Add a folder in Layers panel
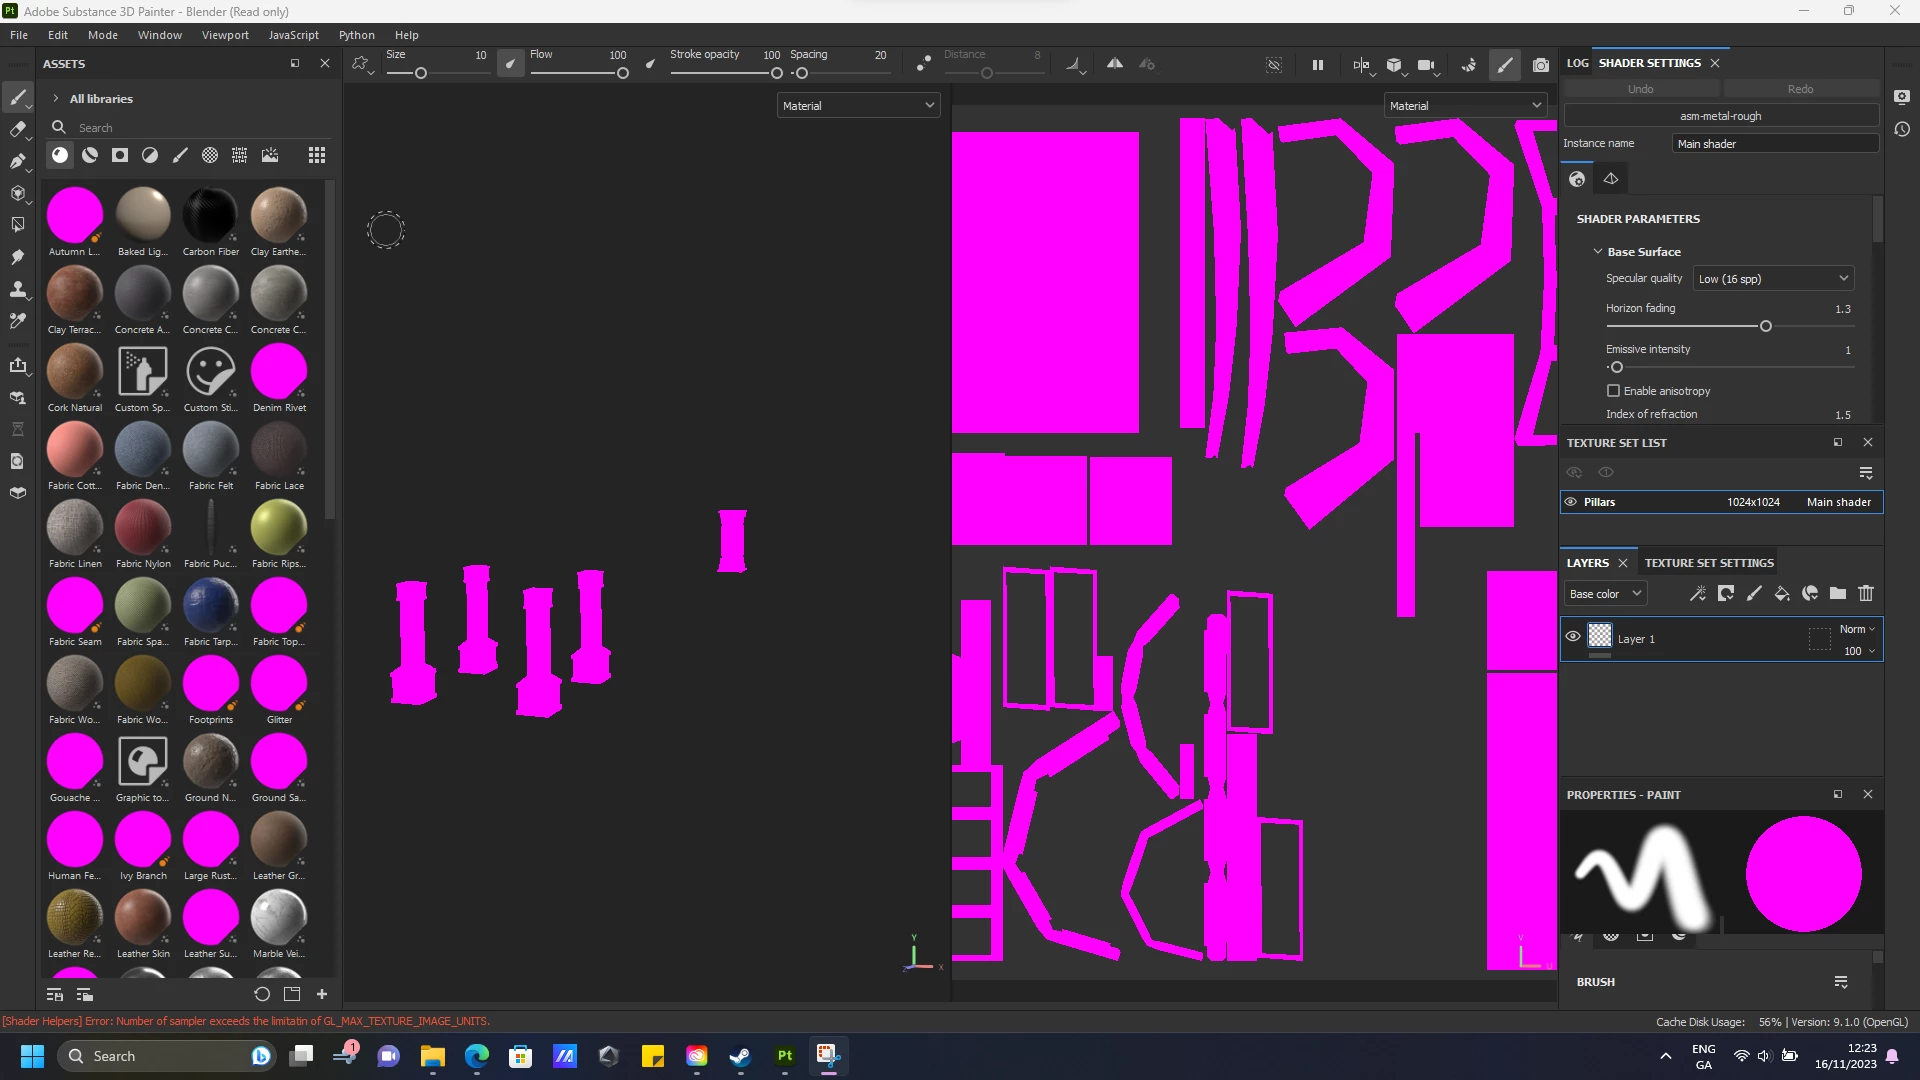The image size is (1920, 1080). [x=1838, y=594]
